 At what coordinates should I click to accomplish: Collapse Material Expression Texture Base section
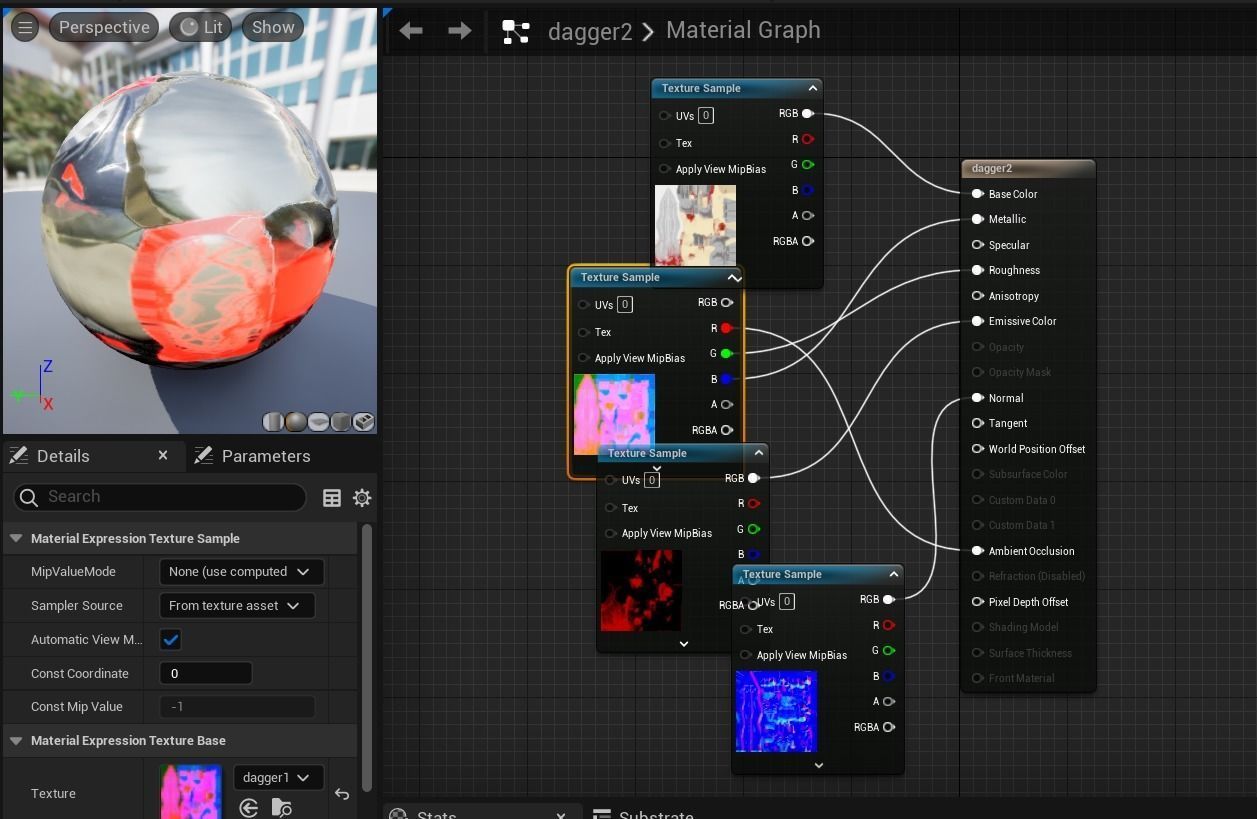[x=16, y=741]
